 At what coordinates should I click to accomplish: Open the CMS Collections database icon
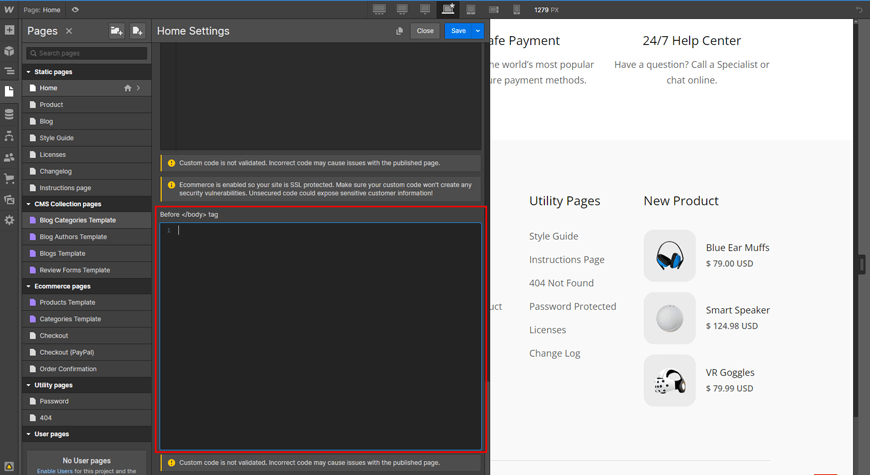click(x=9, y=114)
